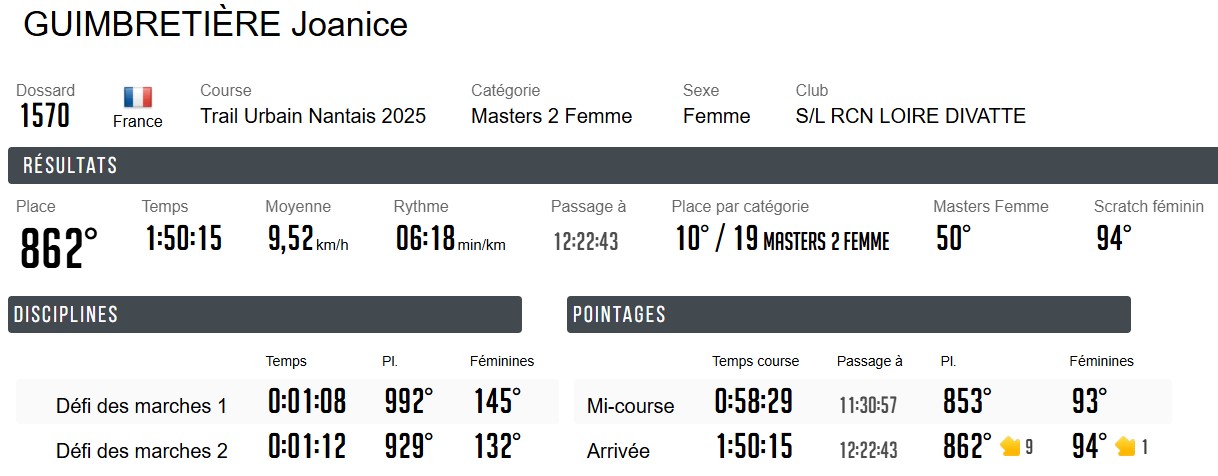The height and width of the screenshot is (476, 1218).
Task: Click Scratch féminin rank 94°
Action: (1112, 239)
